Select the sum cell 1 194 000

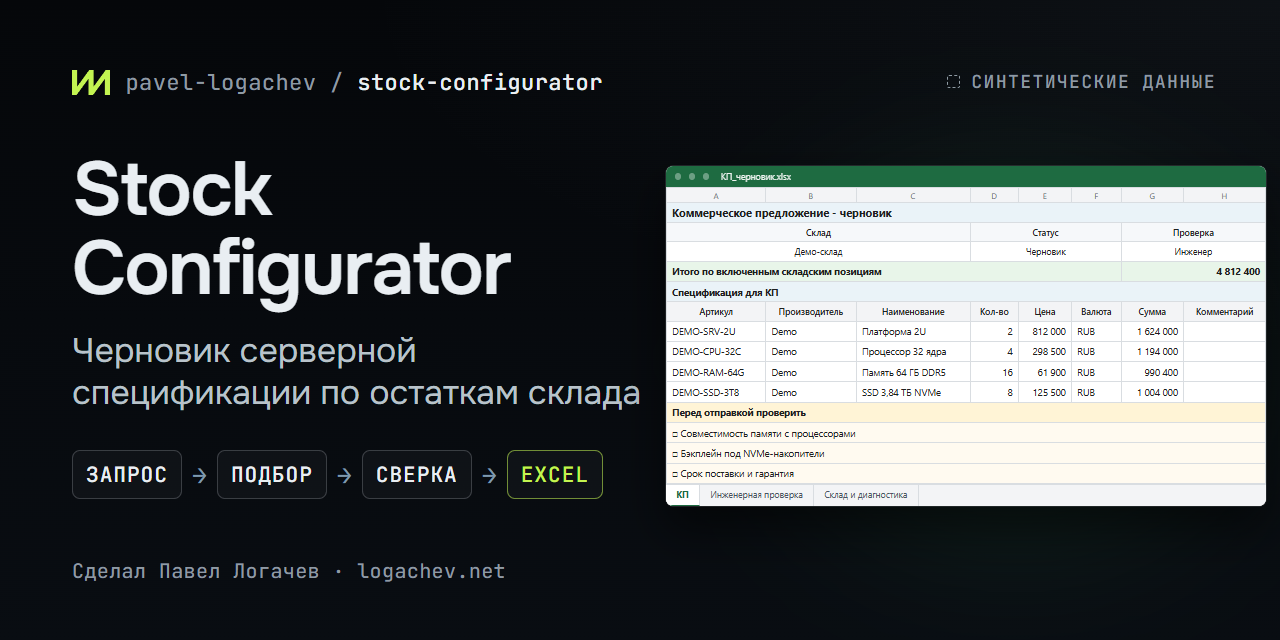1153,352
